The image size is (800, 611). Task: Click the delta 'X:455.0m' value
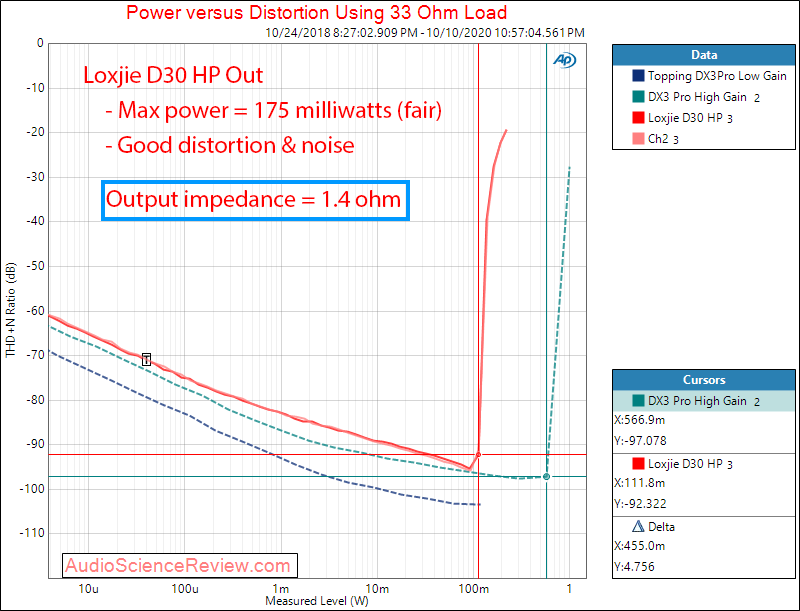(x=639, y=546)
